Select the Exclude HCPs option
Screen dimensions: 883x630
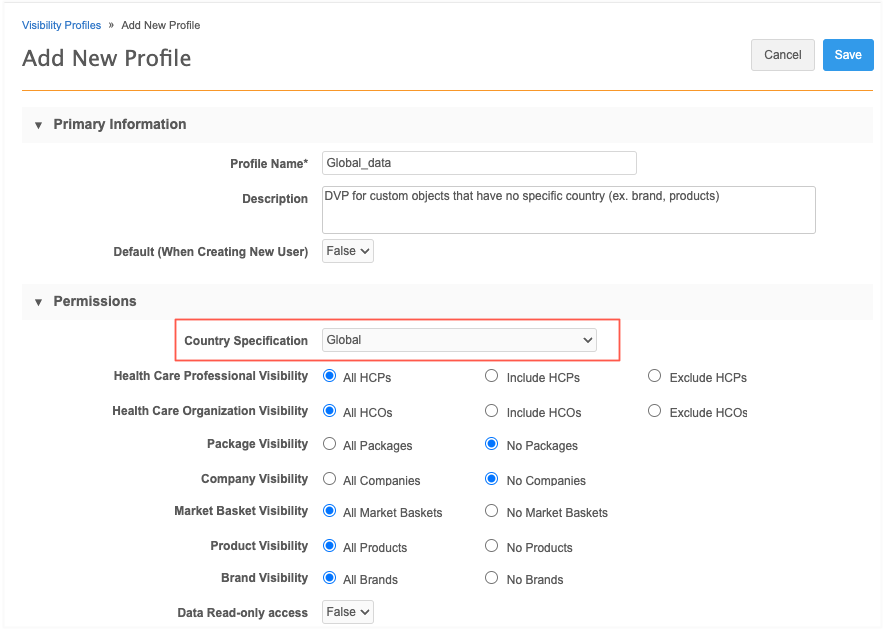pyautogui.click(x=655, y=377)
